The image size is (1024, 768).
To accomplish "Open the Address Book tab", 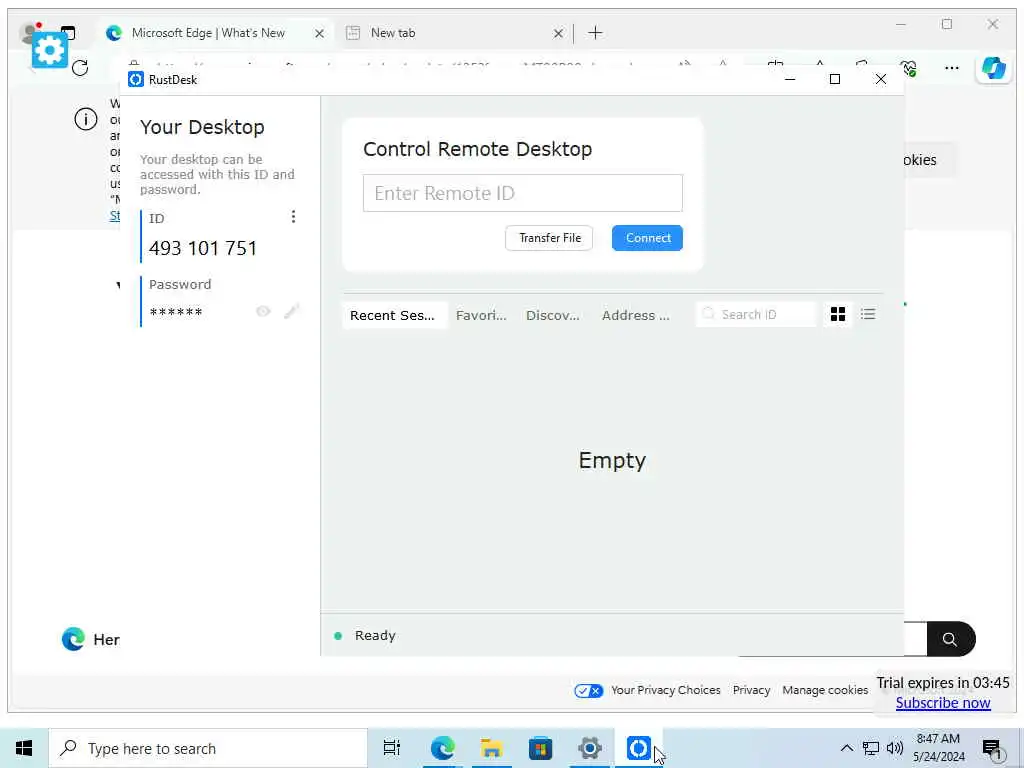I will point(635,315).
